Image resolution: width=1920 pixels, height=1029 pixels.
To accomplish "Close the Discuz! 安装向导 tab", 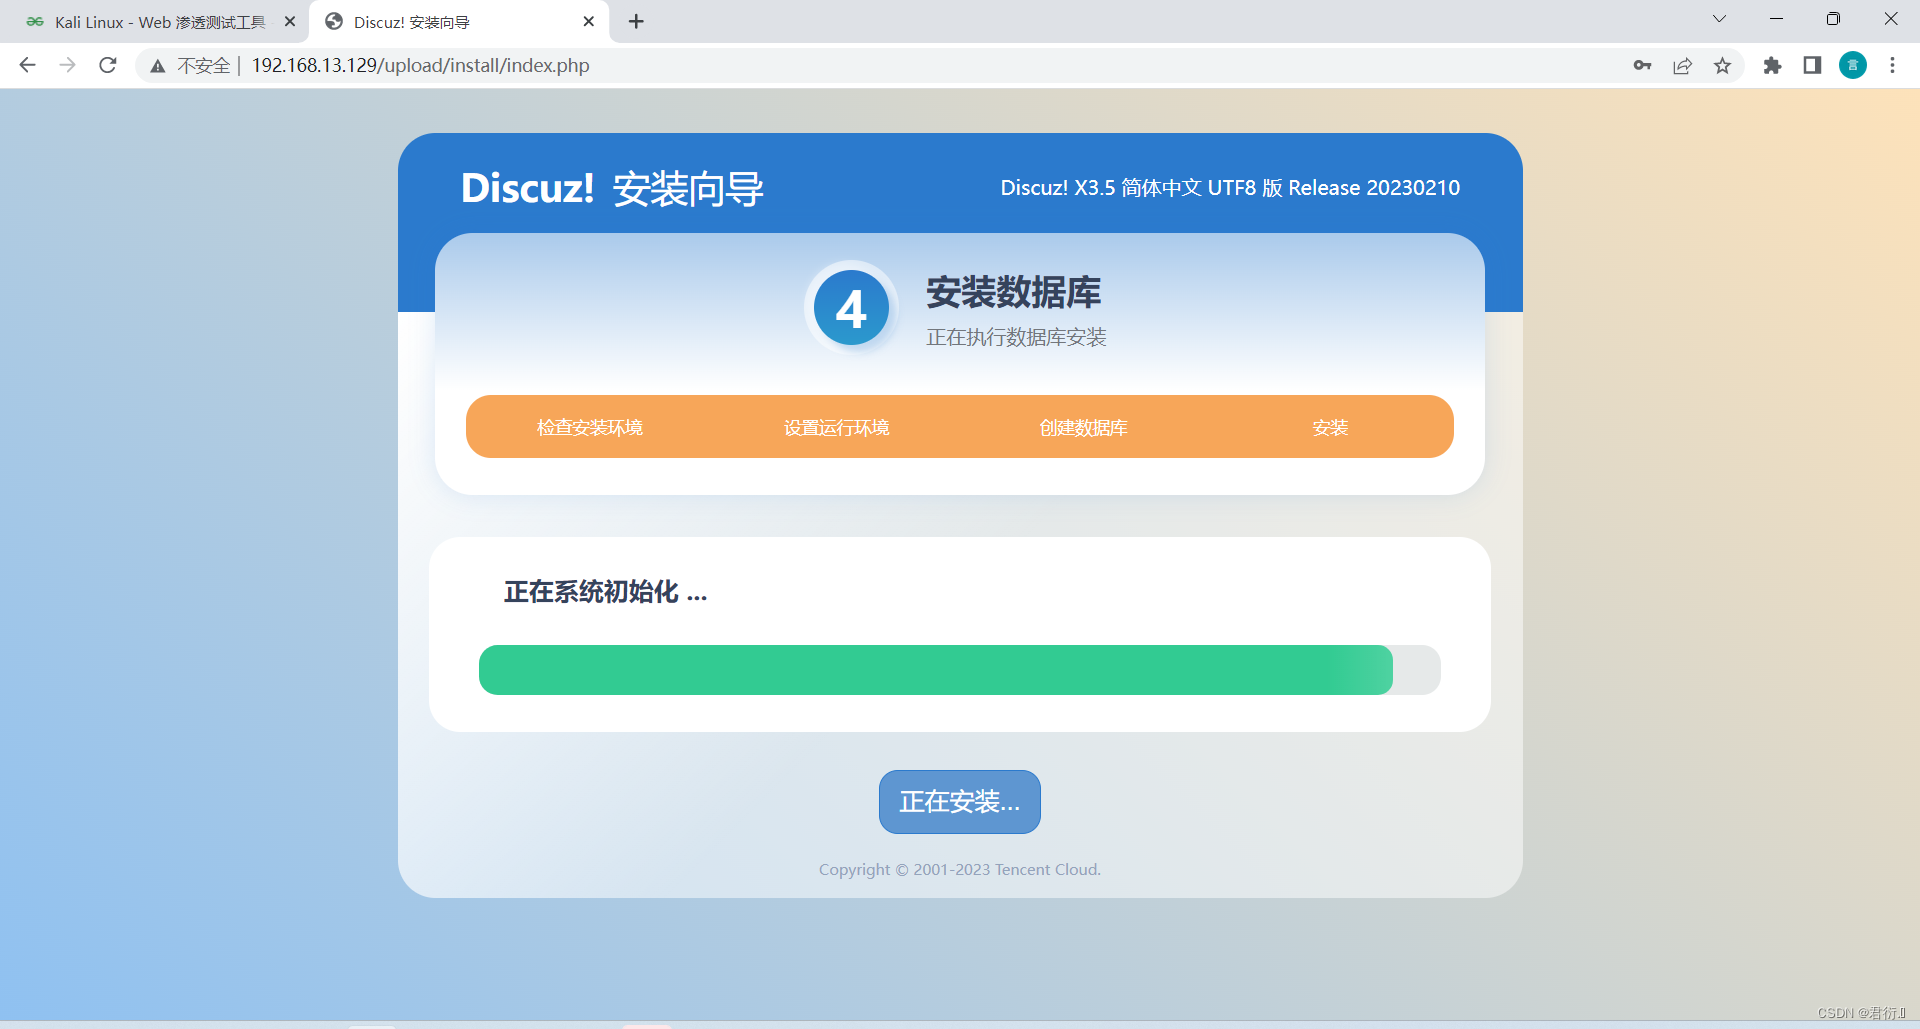I will tap(588, 21).
